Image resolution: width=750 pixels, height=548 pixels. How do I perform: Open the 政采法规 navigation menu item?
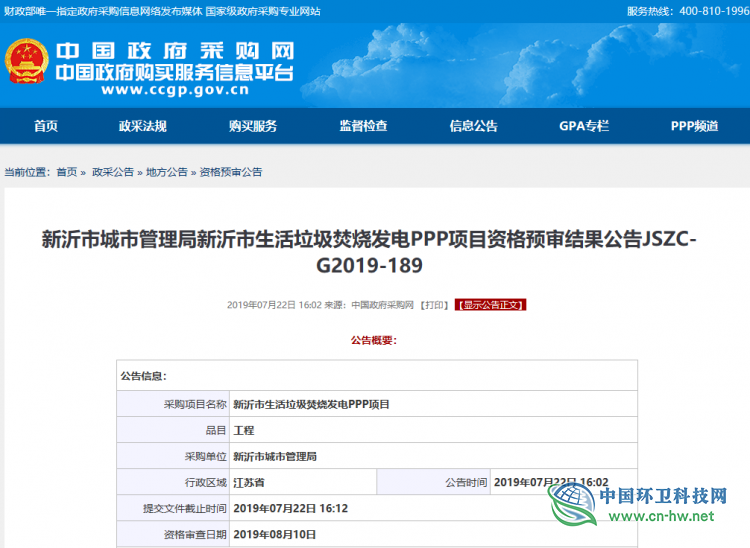click(x=143, y=126)
